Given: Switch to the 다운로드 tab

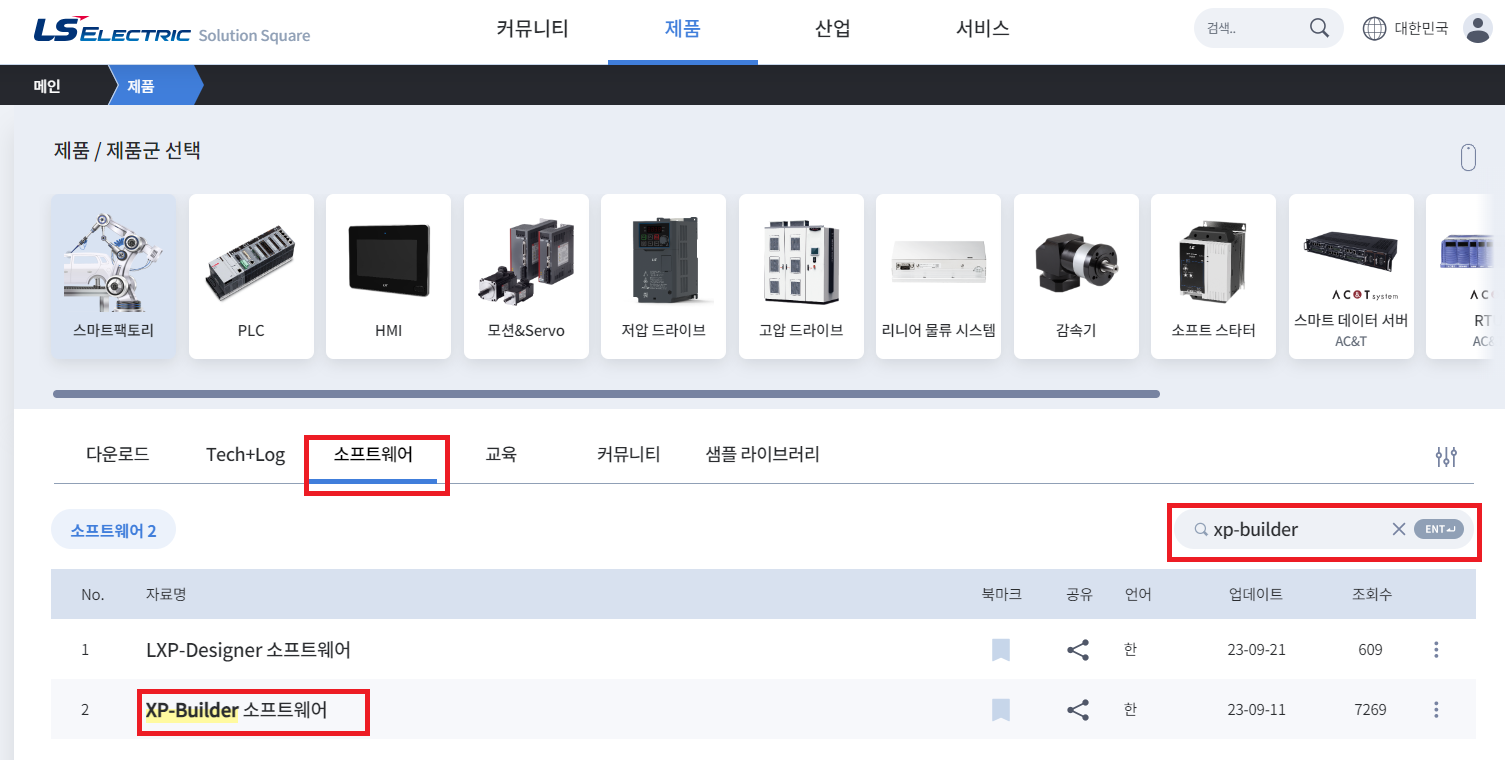Looking at the screenshot, I should click(118, 454).
